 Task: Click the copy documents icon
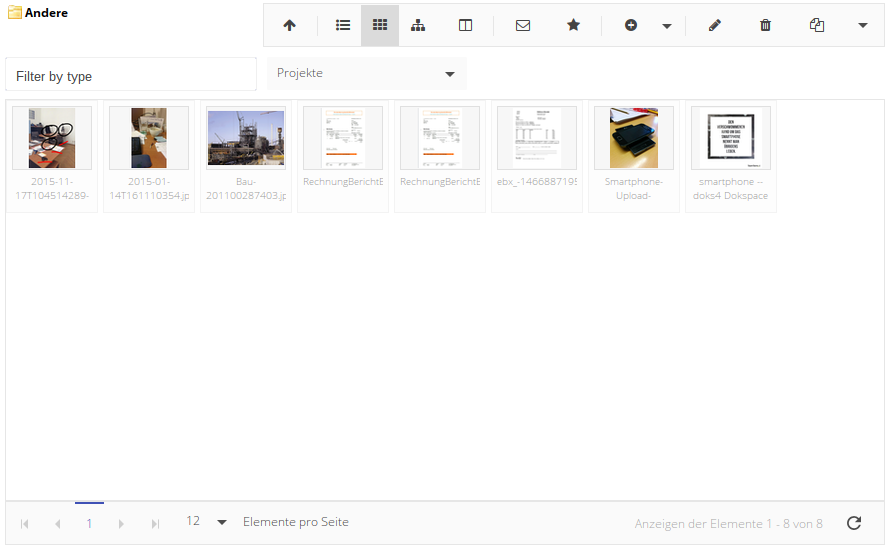(x=817, y=26)
